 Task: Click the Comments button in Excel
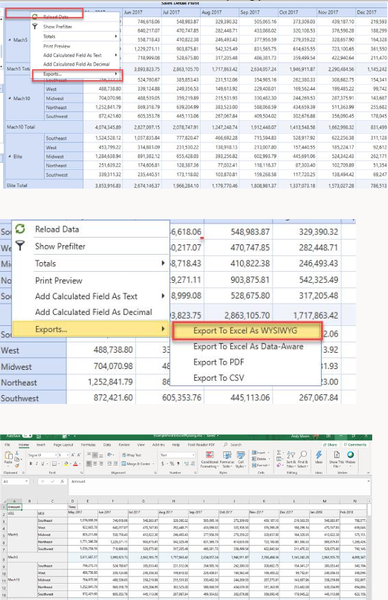click(x=355, y=445)
